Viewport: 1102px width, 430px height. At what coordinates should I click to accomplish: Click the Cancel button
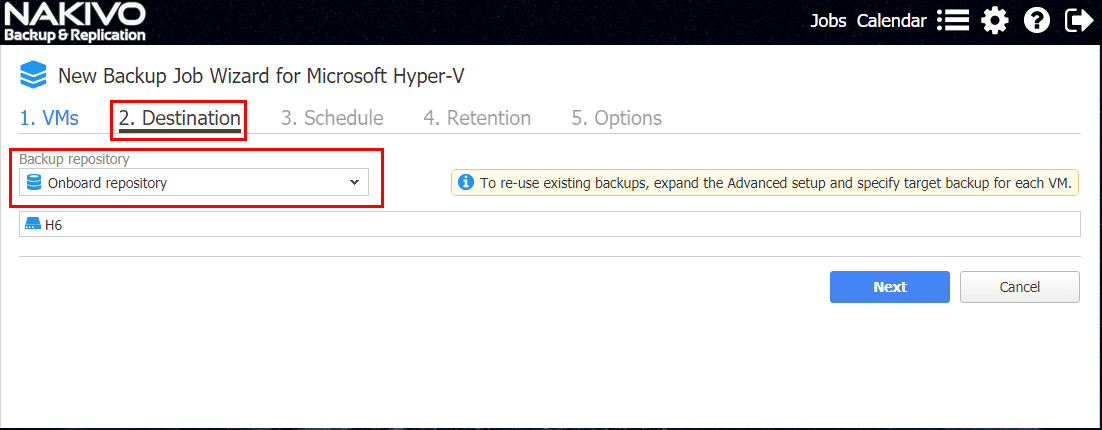click(x=1019, y=287)
